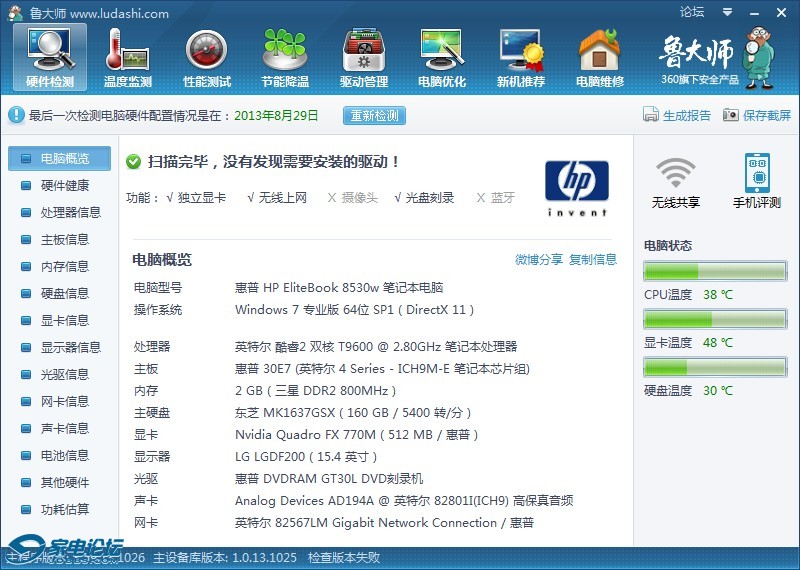Open 电脑优化 PC optimization icon
The height and width of the screenshot is (570, 800).
click(441, 56)
